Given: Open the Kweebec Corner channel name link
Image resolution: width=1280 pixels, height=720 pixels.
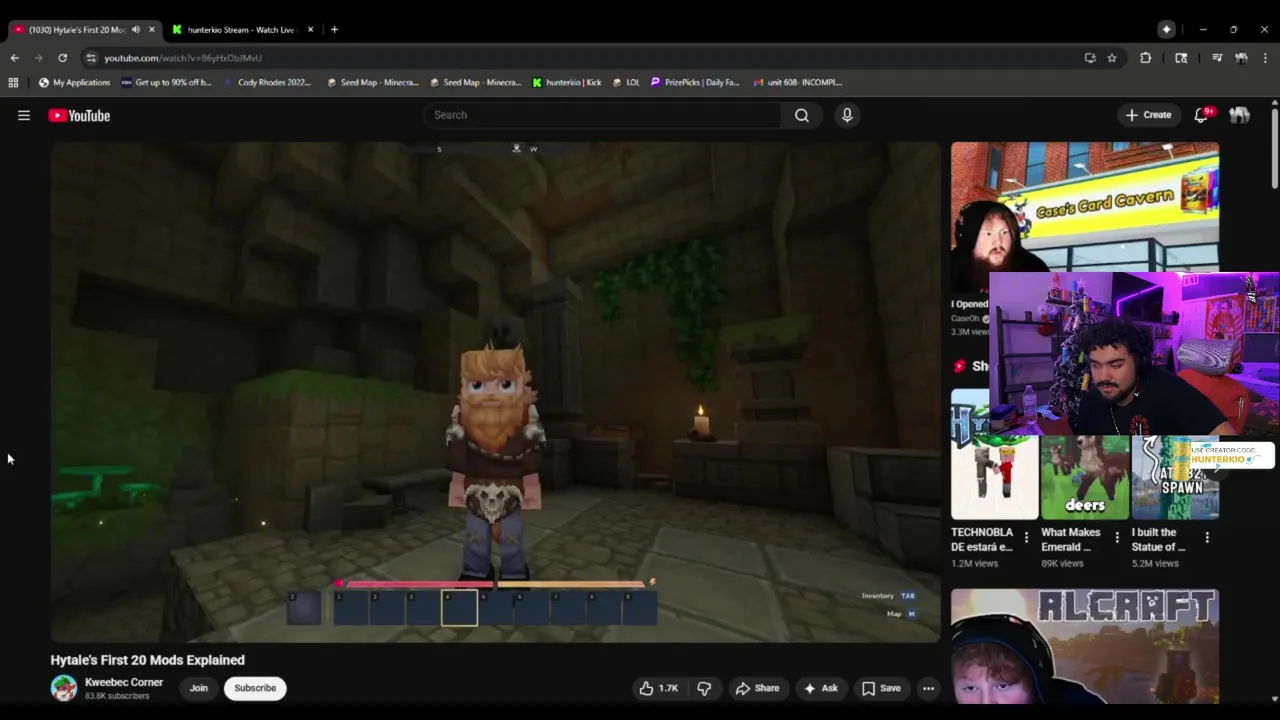Looking at the screenshot, I should 124,682.
